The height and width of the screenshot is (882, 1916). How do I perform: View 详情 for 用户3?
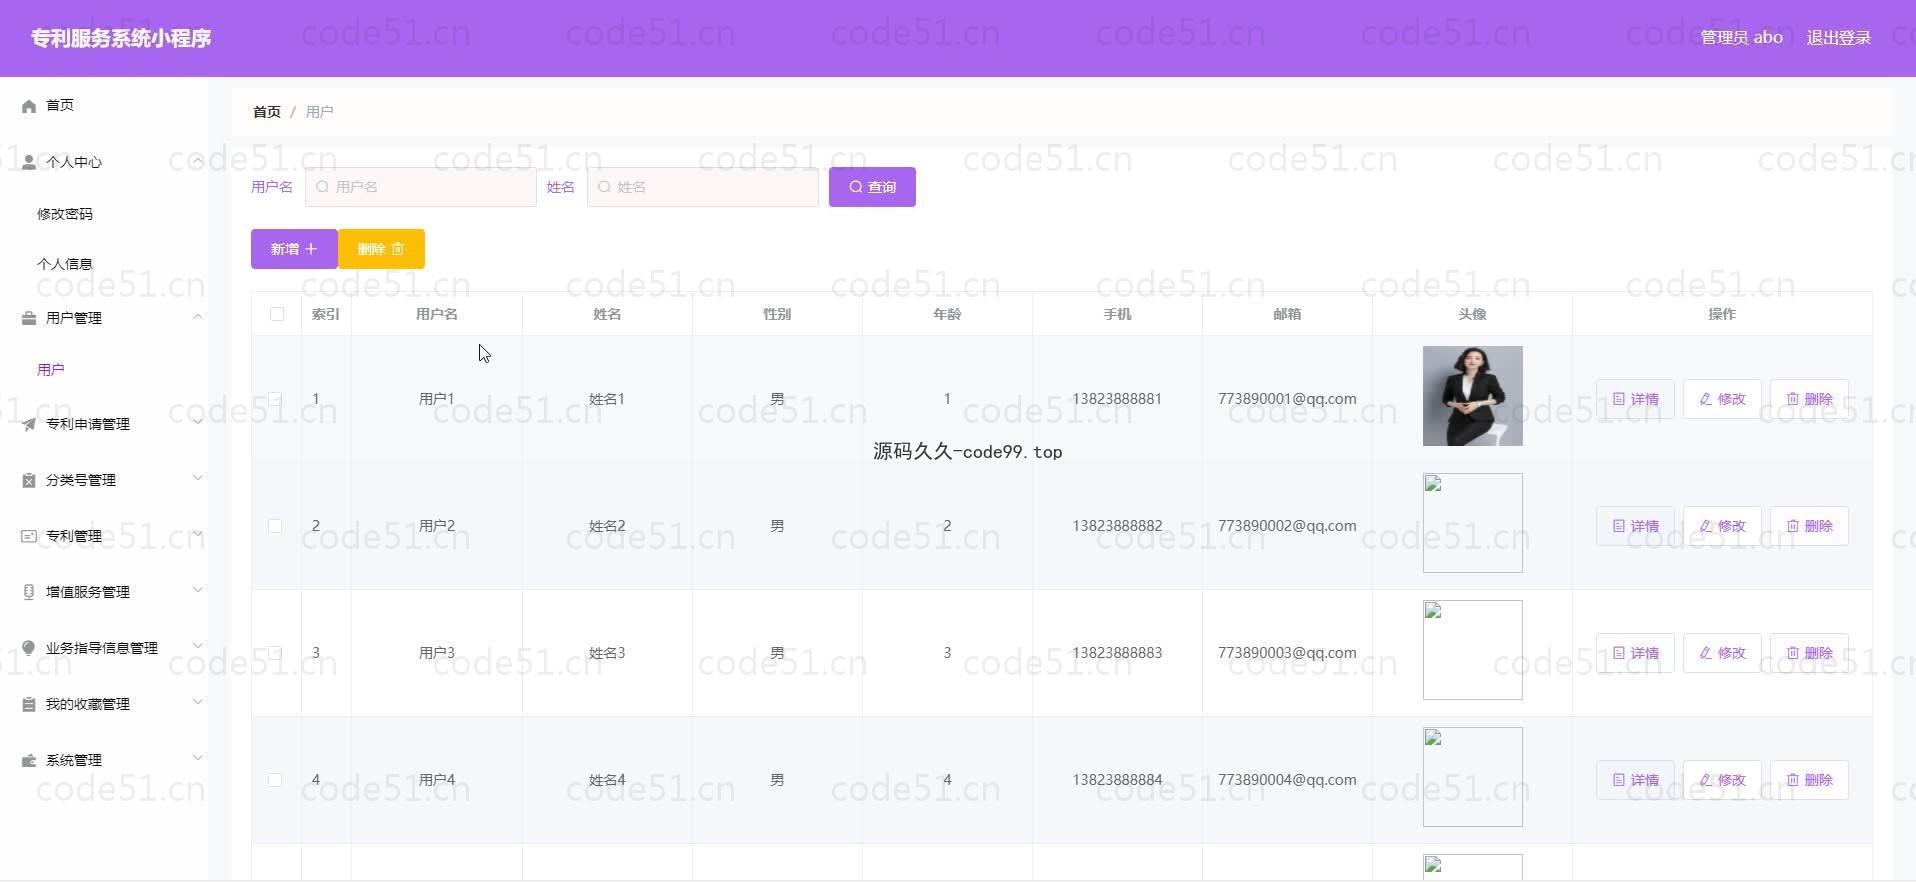1635,653
